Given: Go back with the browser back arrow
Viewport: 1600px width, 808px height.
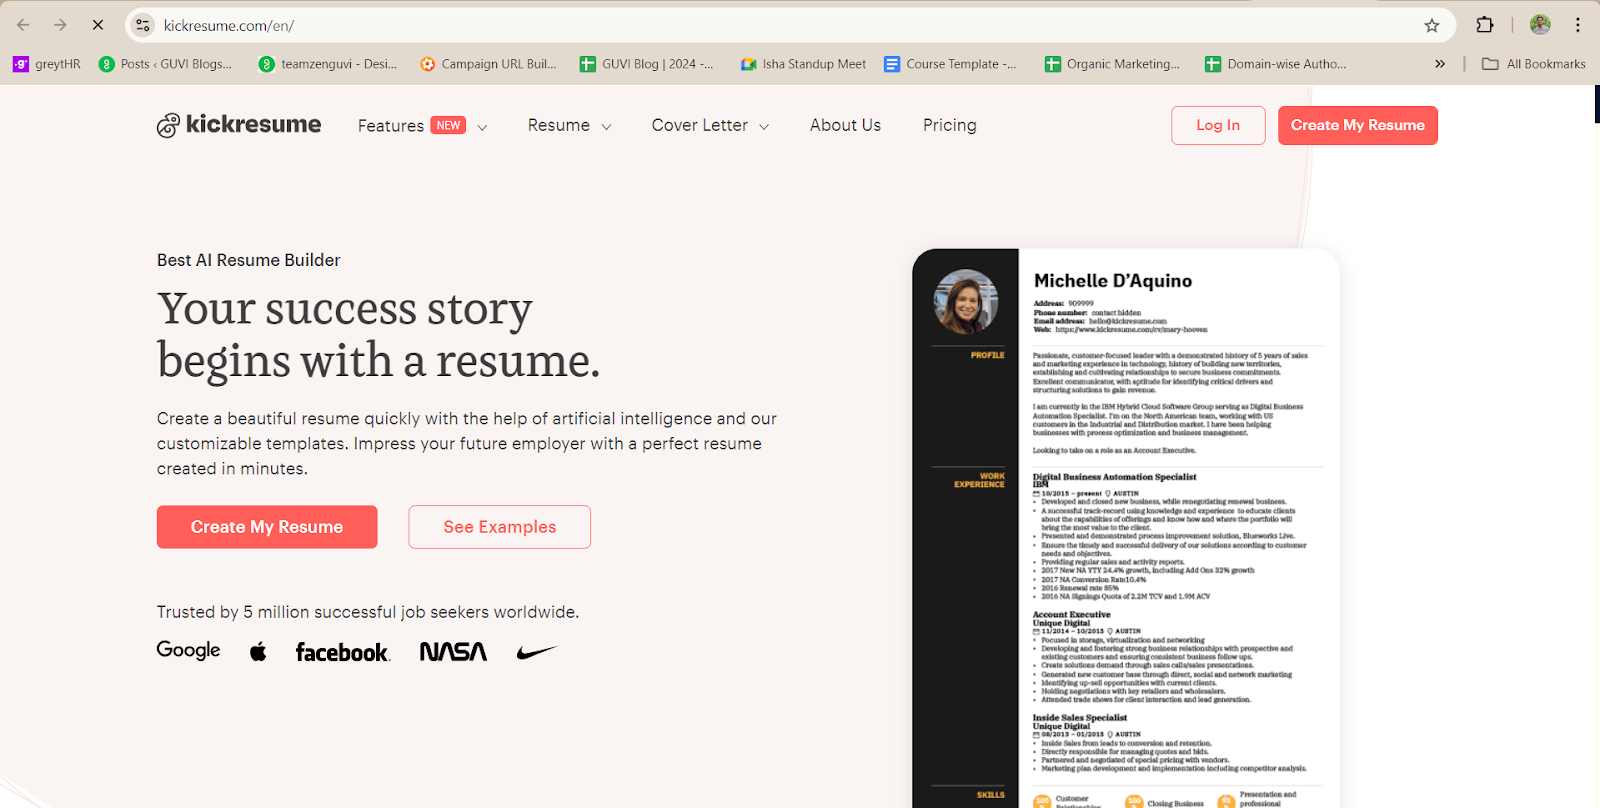Looking at the screenshot, I should tap(23, 25).
